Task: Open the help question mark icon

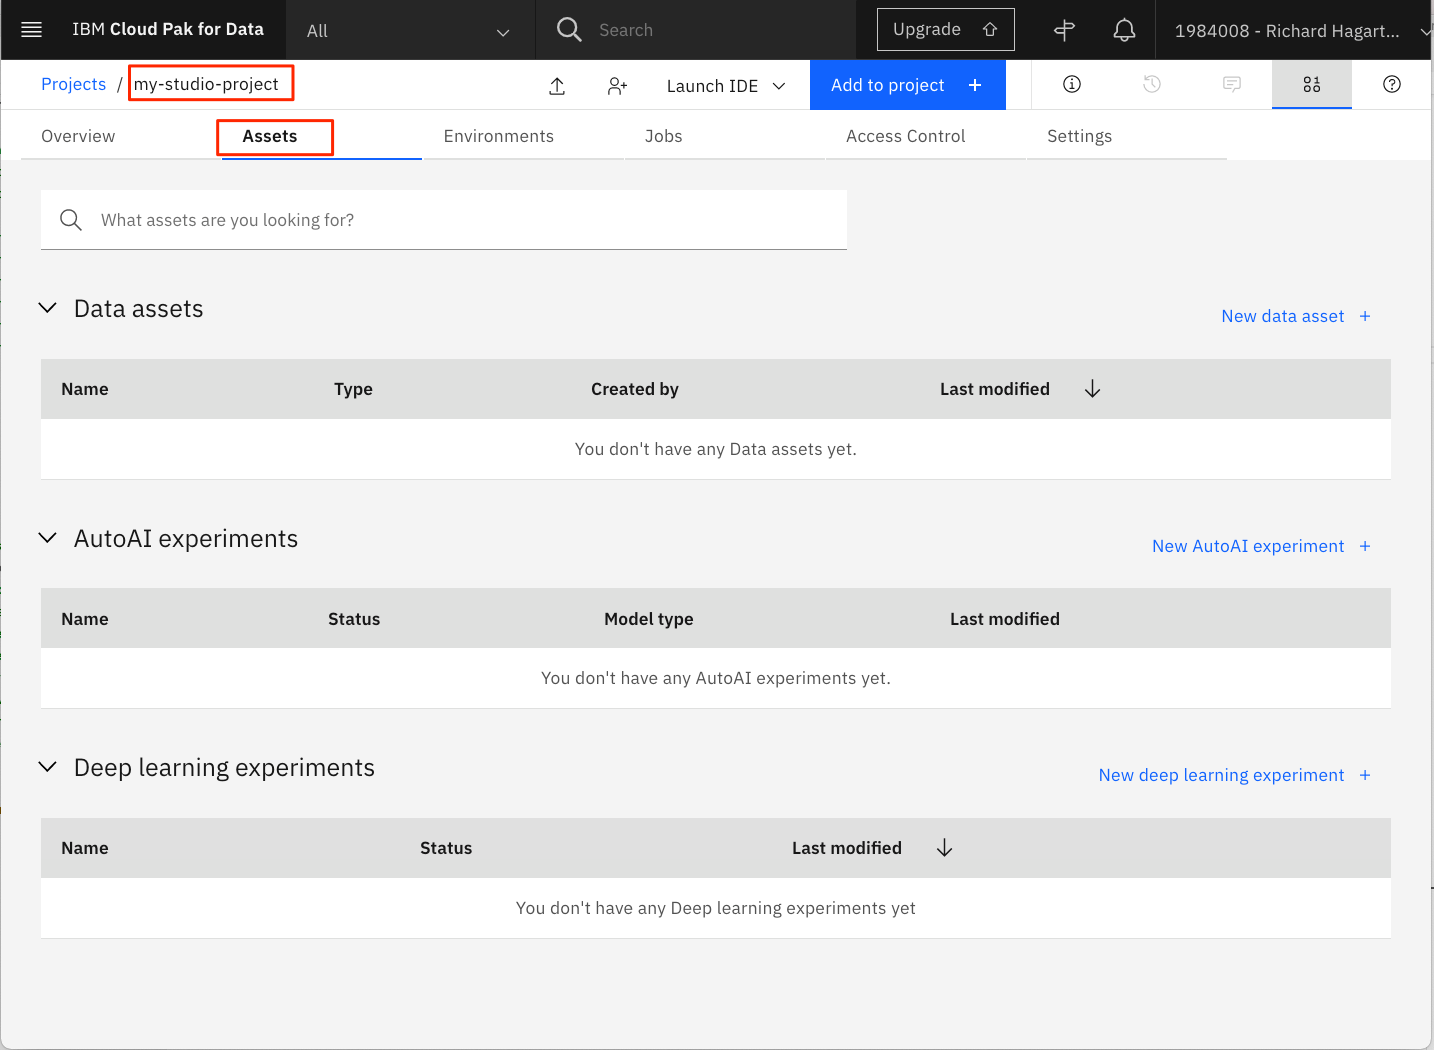Action: click(x=1392, y=84)
